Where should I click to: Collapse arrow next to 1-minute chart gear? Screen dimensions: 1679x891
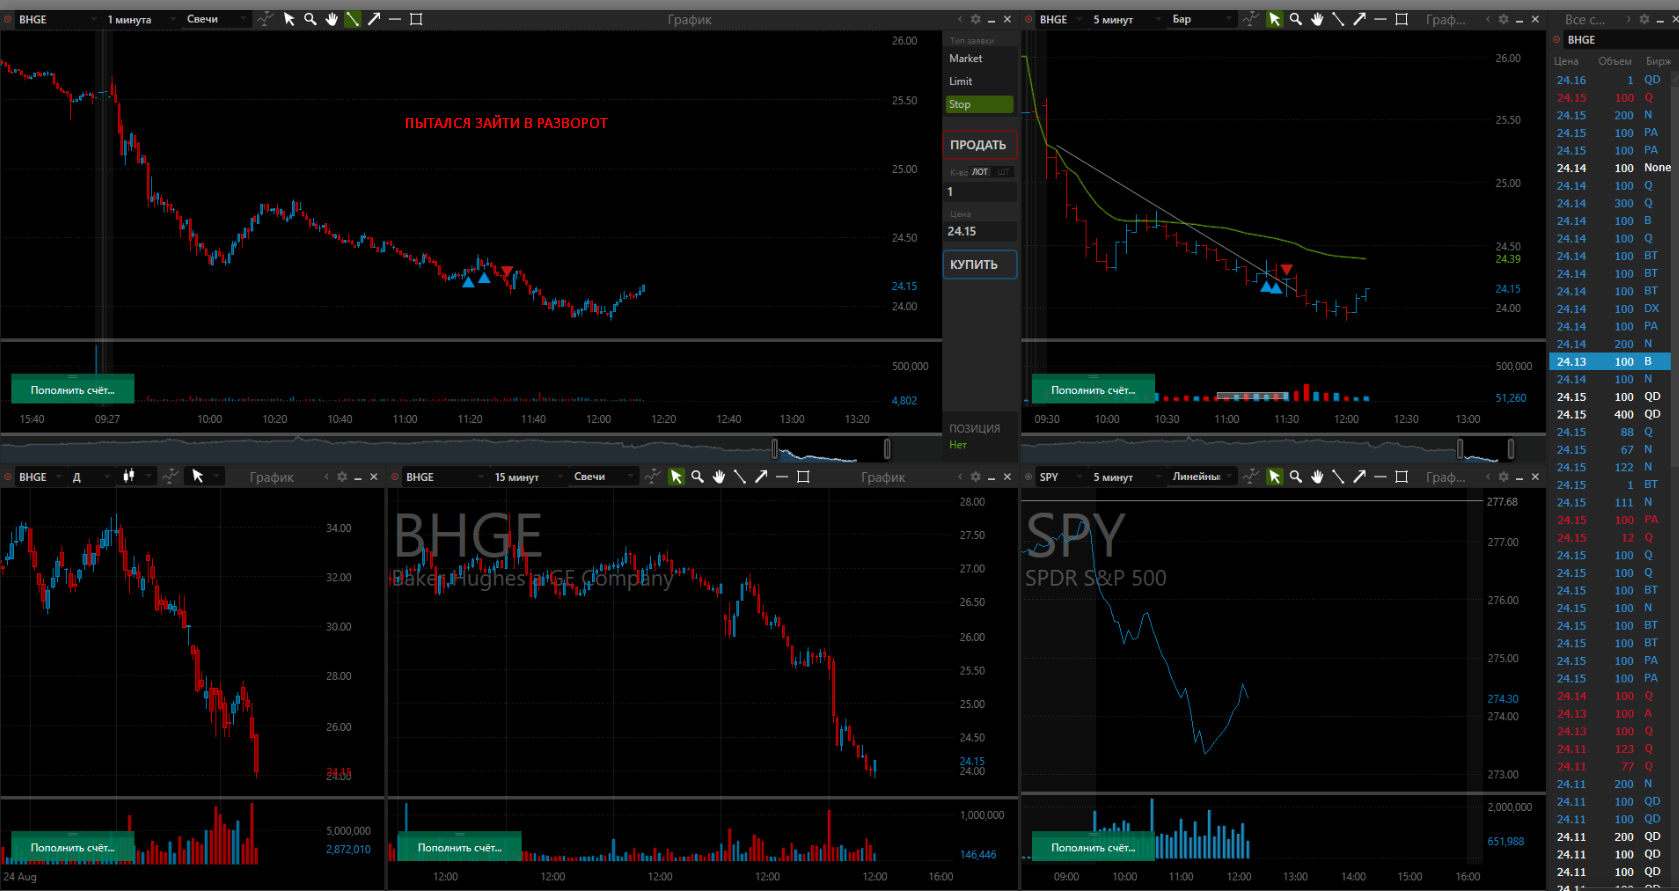pos(960,19)
